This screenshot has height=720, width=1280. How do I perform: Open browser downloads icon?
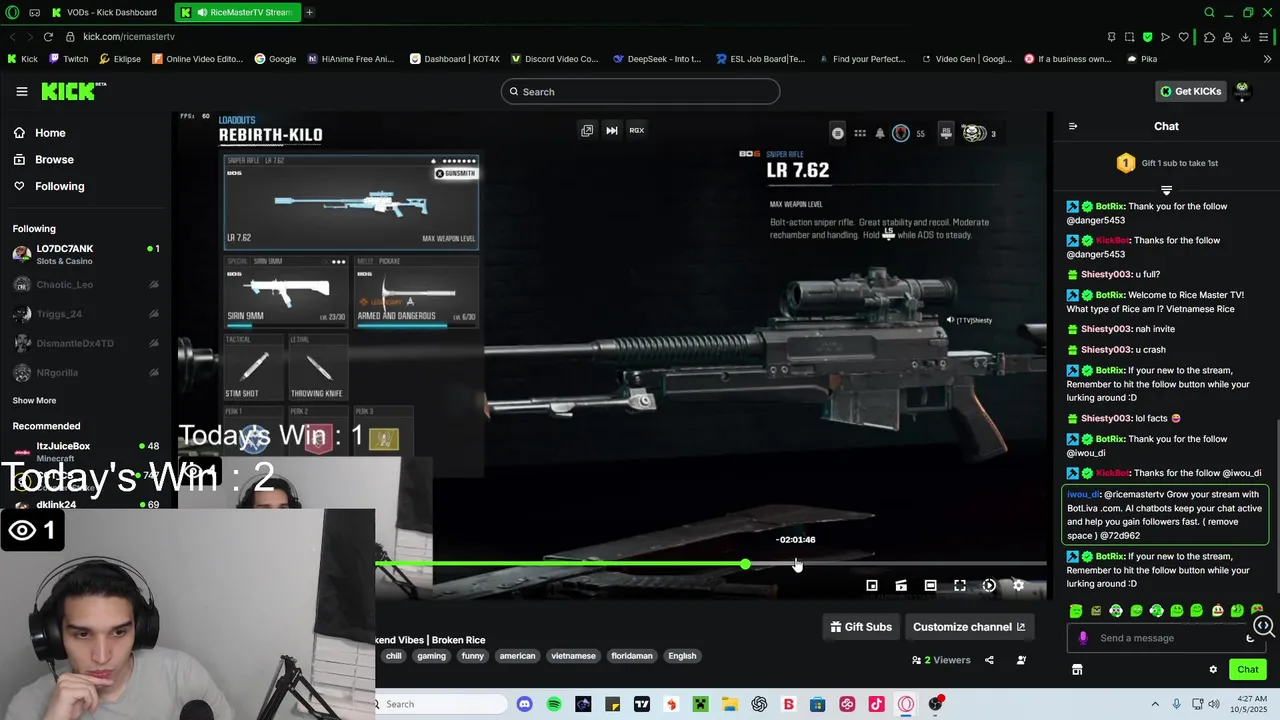pyautogui.click(x=1246, y=37)
